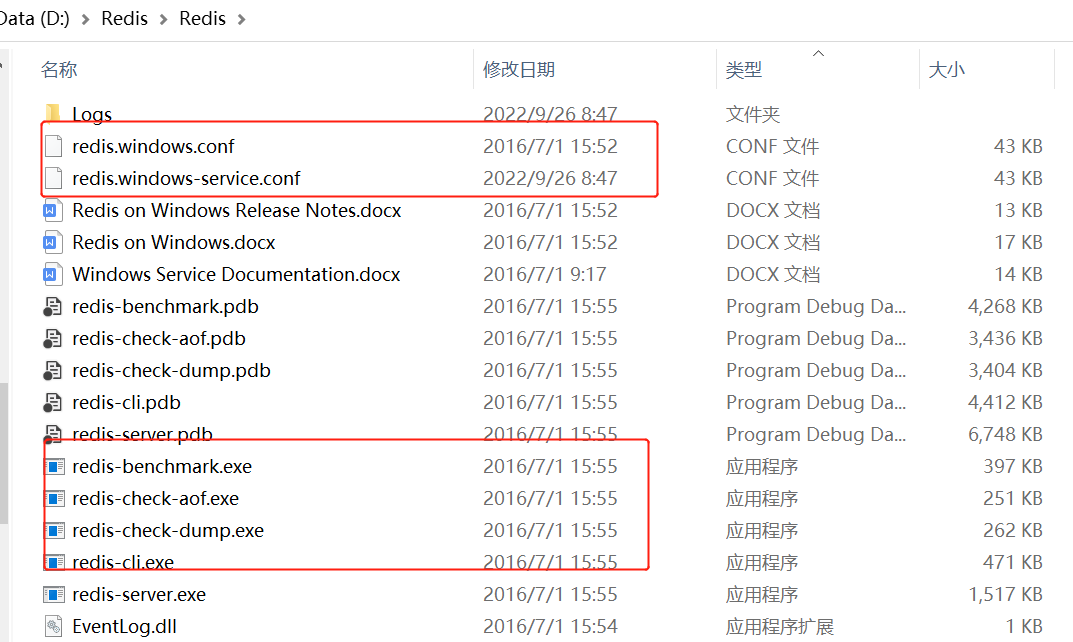Image resolution: width=1073 pixels, height=642 pixels.
Task: Expand the chevron between the two Redis breadcrumbs
Action: click(164, 19)
